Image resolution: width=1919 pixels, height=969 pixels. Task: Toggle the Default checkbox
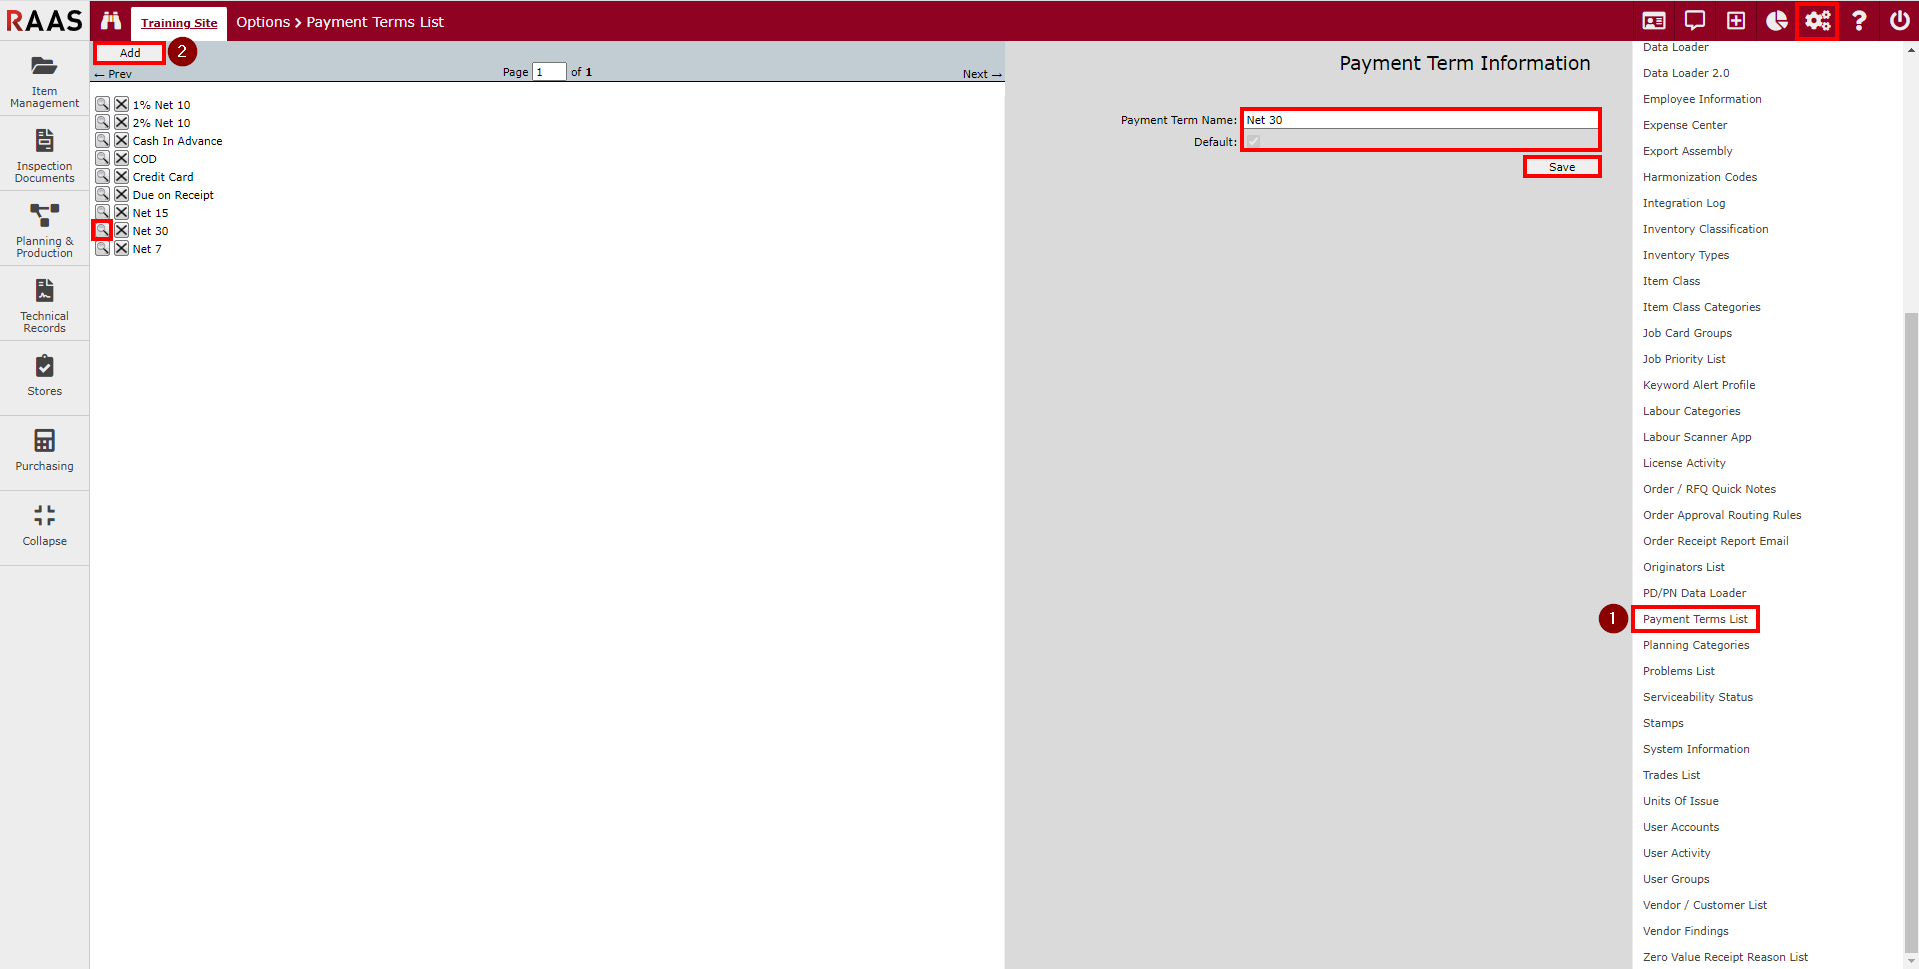tap(1253, 142)
